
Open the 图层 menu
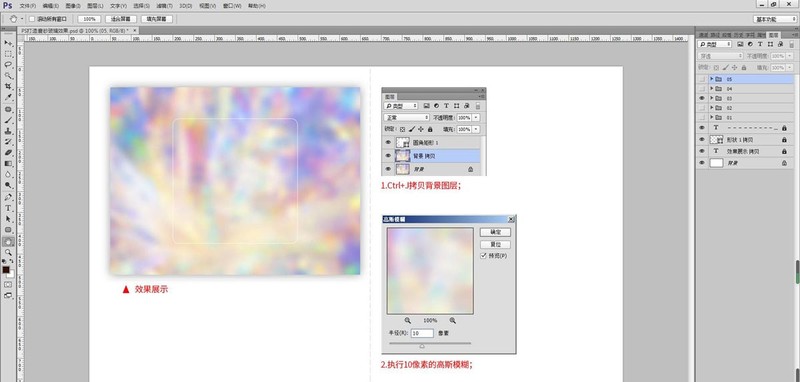(95, 6)
